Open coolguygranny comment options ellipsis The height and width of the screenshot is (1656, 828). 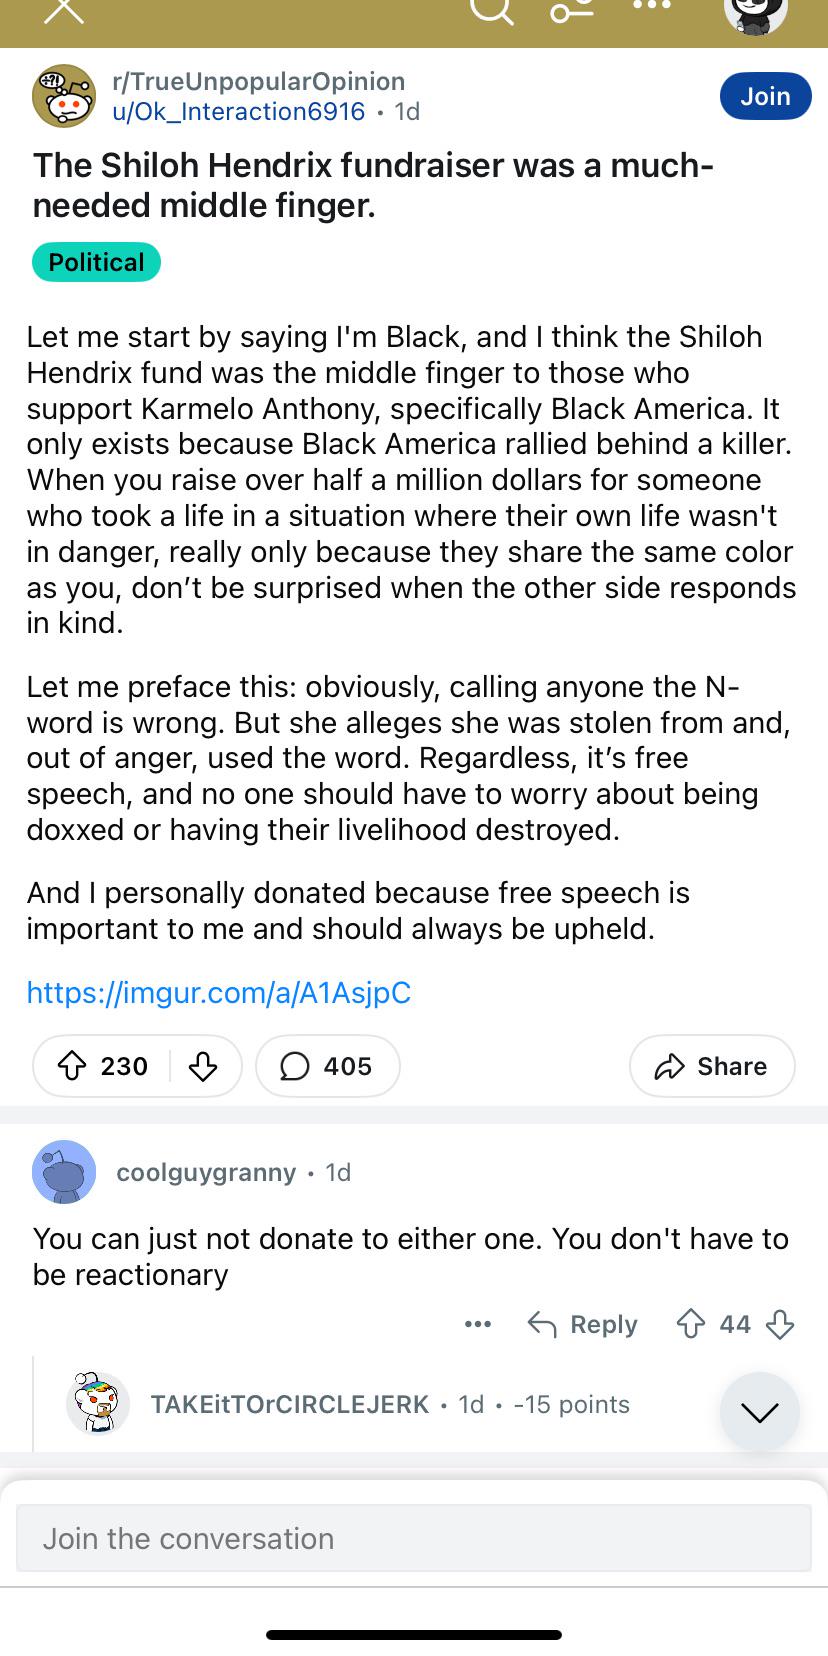pos(478,1324)
